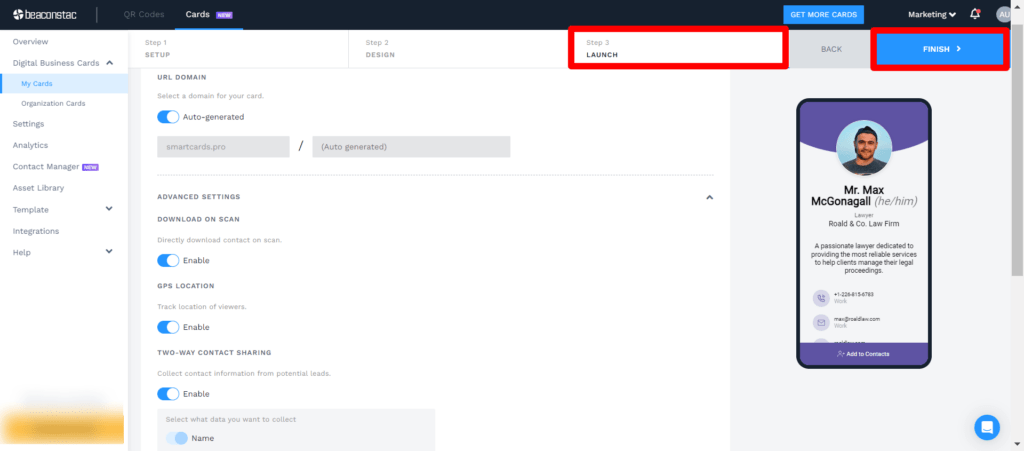Toggle GPS Location Enable switch
1024x451 pixels.
click(x=168, y=327)
